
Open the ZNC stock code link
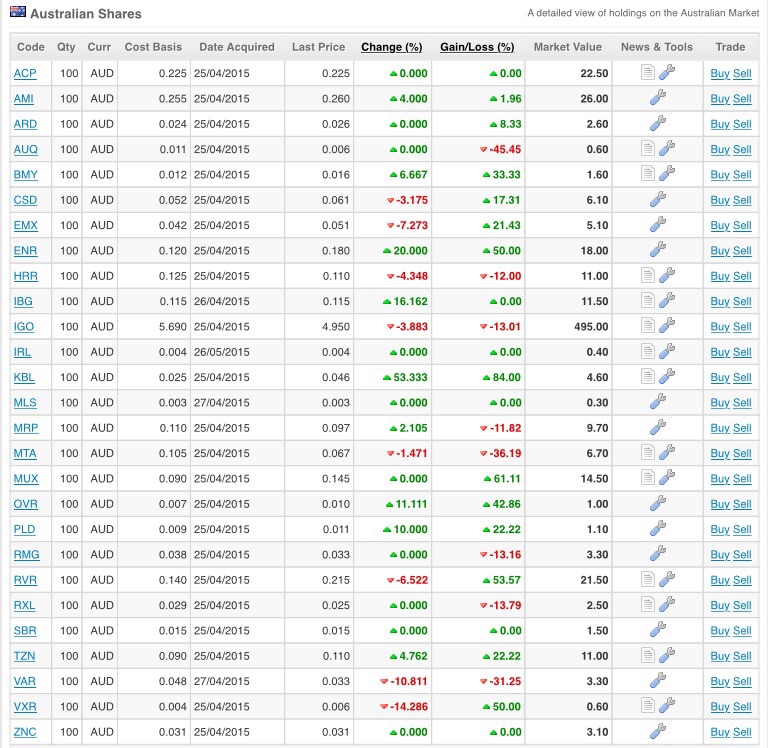[x=25, y=732]
